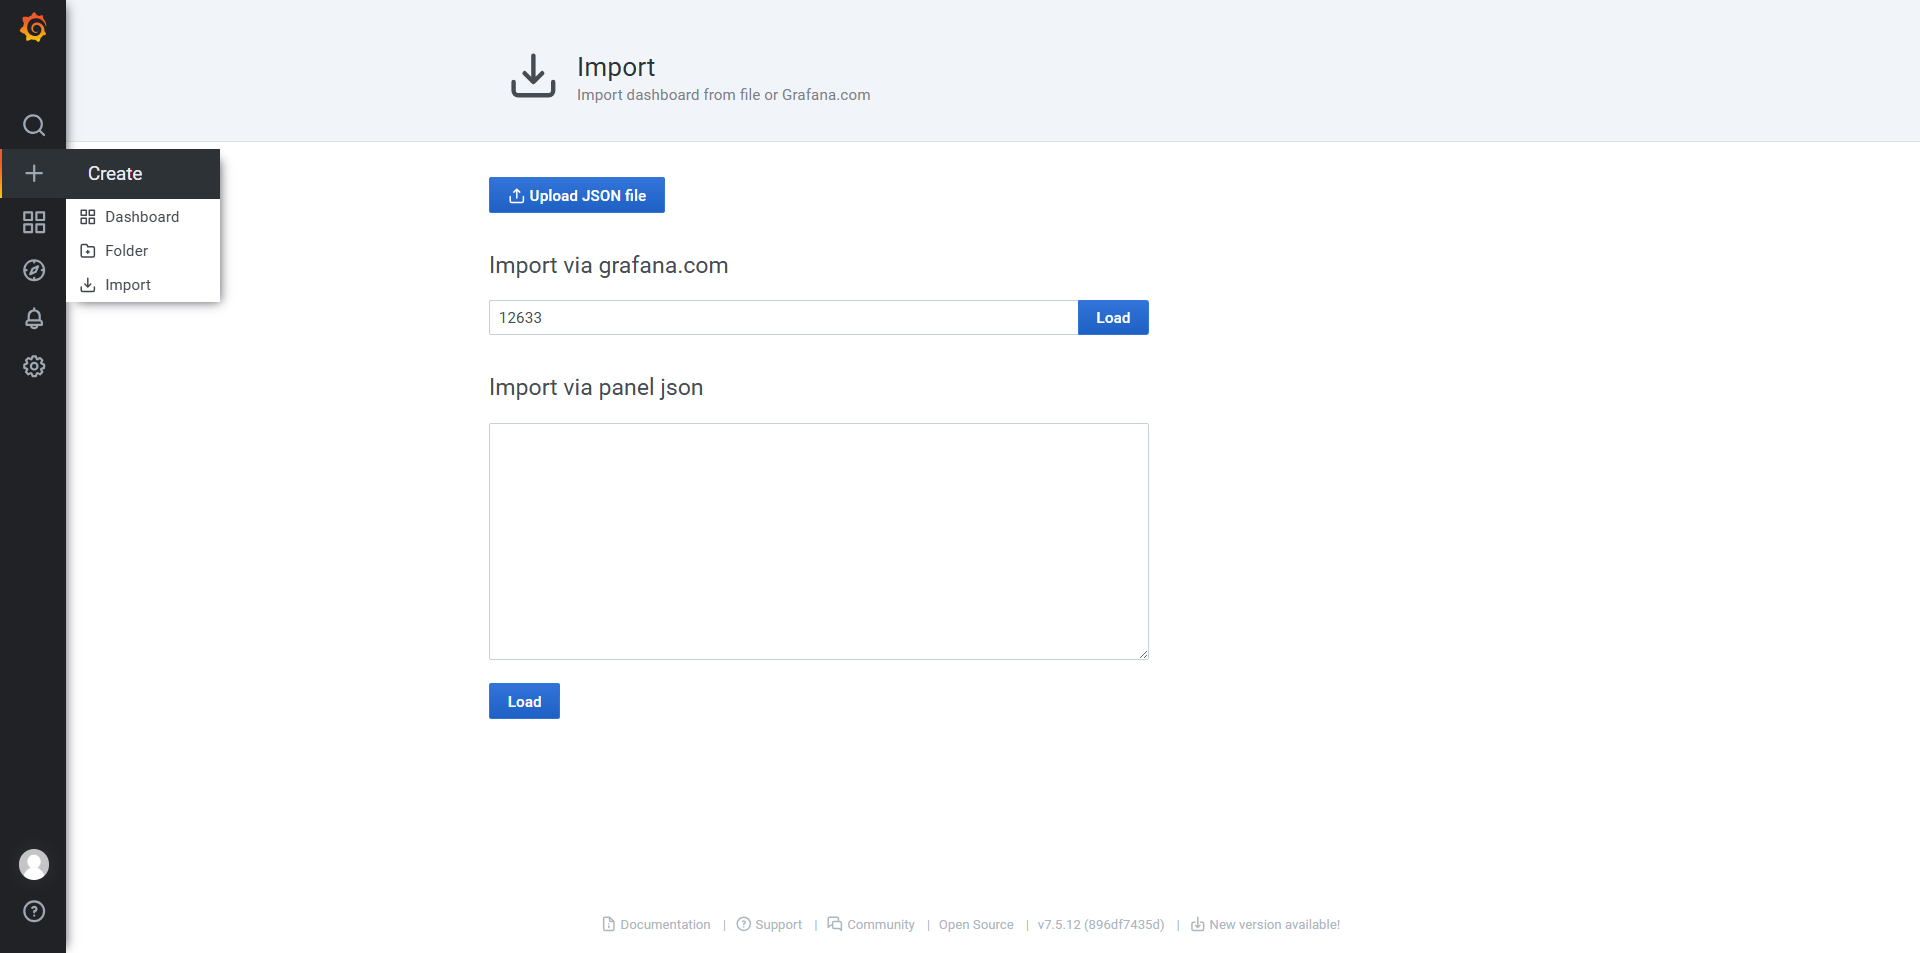The image size is (1920, 953).
Task: Click the large Import page header icon
Action: point(533,76)
